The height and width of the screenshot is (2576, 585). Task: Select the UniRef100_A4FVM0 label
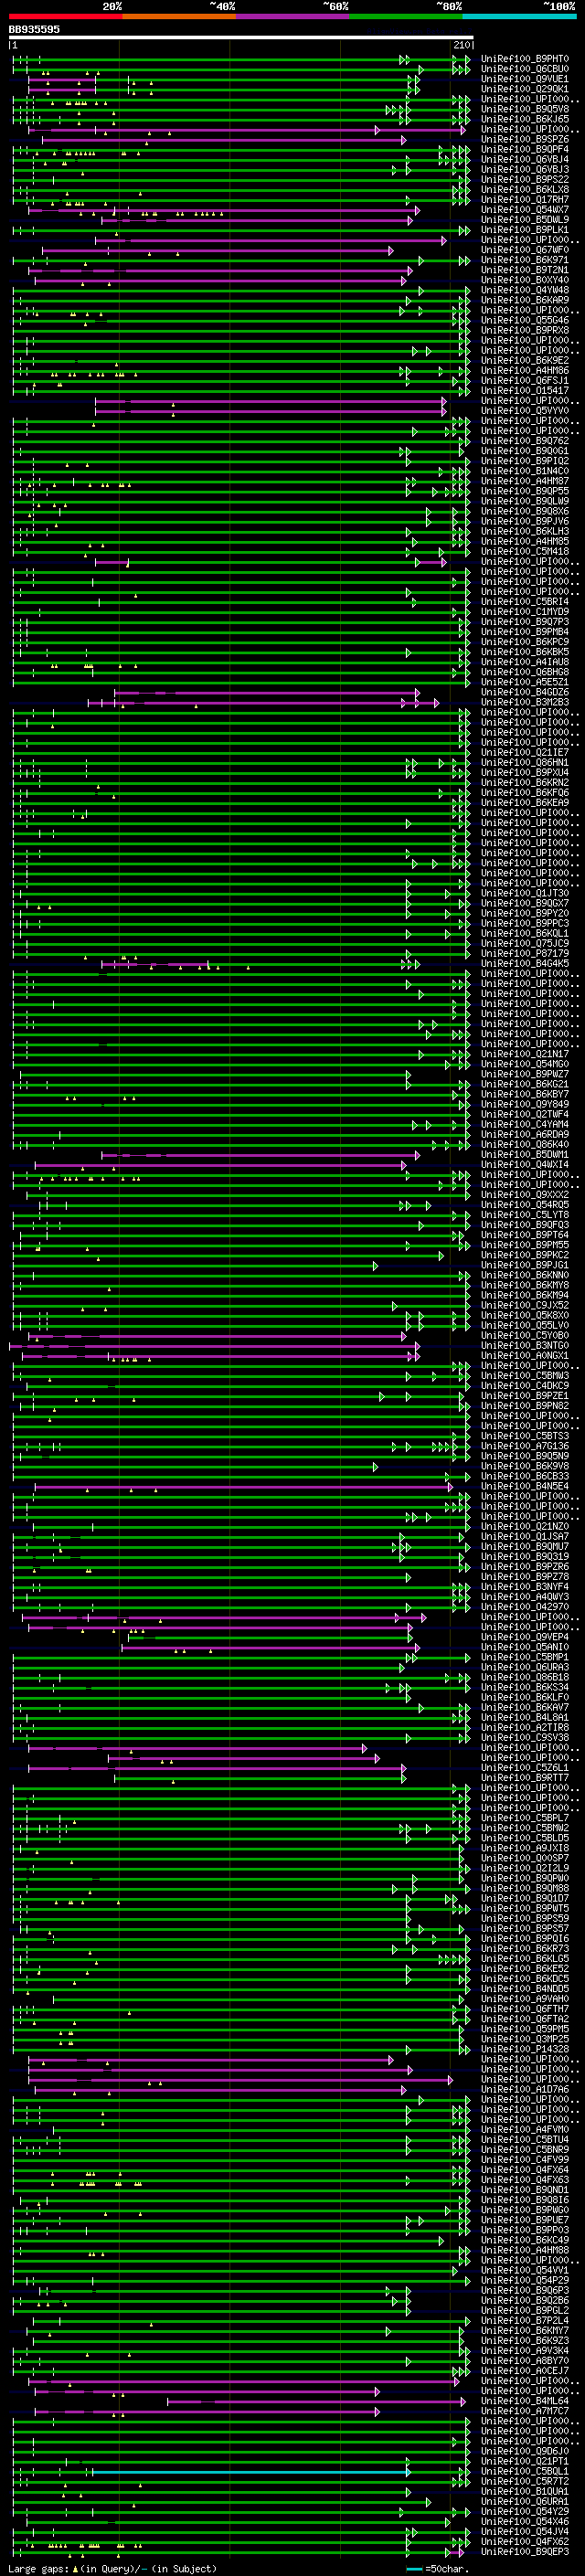525,2129
